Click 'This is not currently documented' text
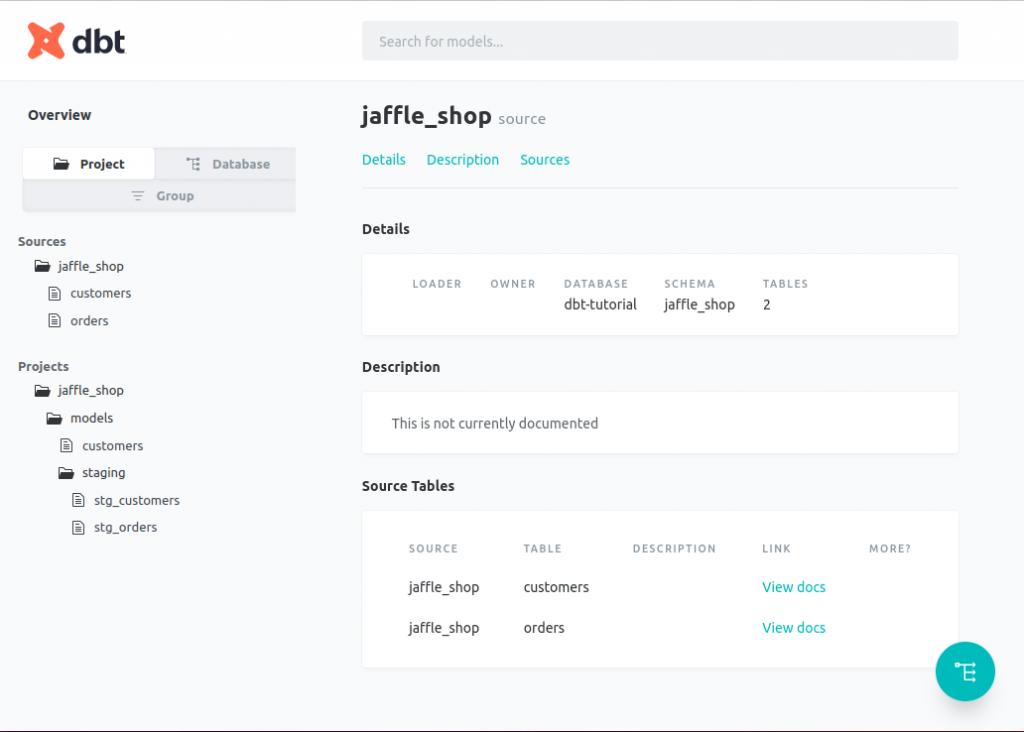 tap(494, 423)
